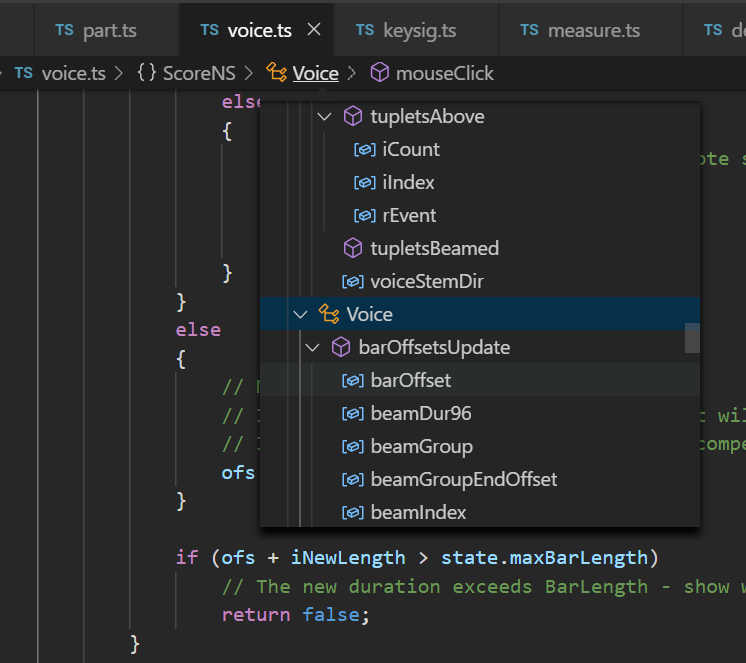Click the outline dropdown scrollbar thumb

692,338
